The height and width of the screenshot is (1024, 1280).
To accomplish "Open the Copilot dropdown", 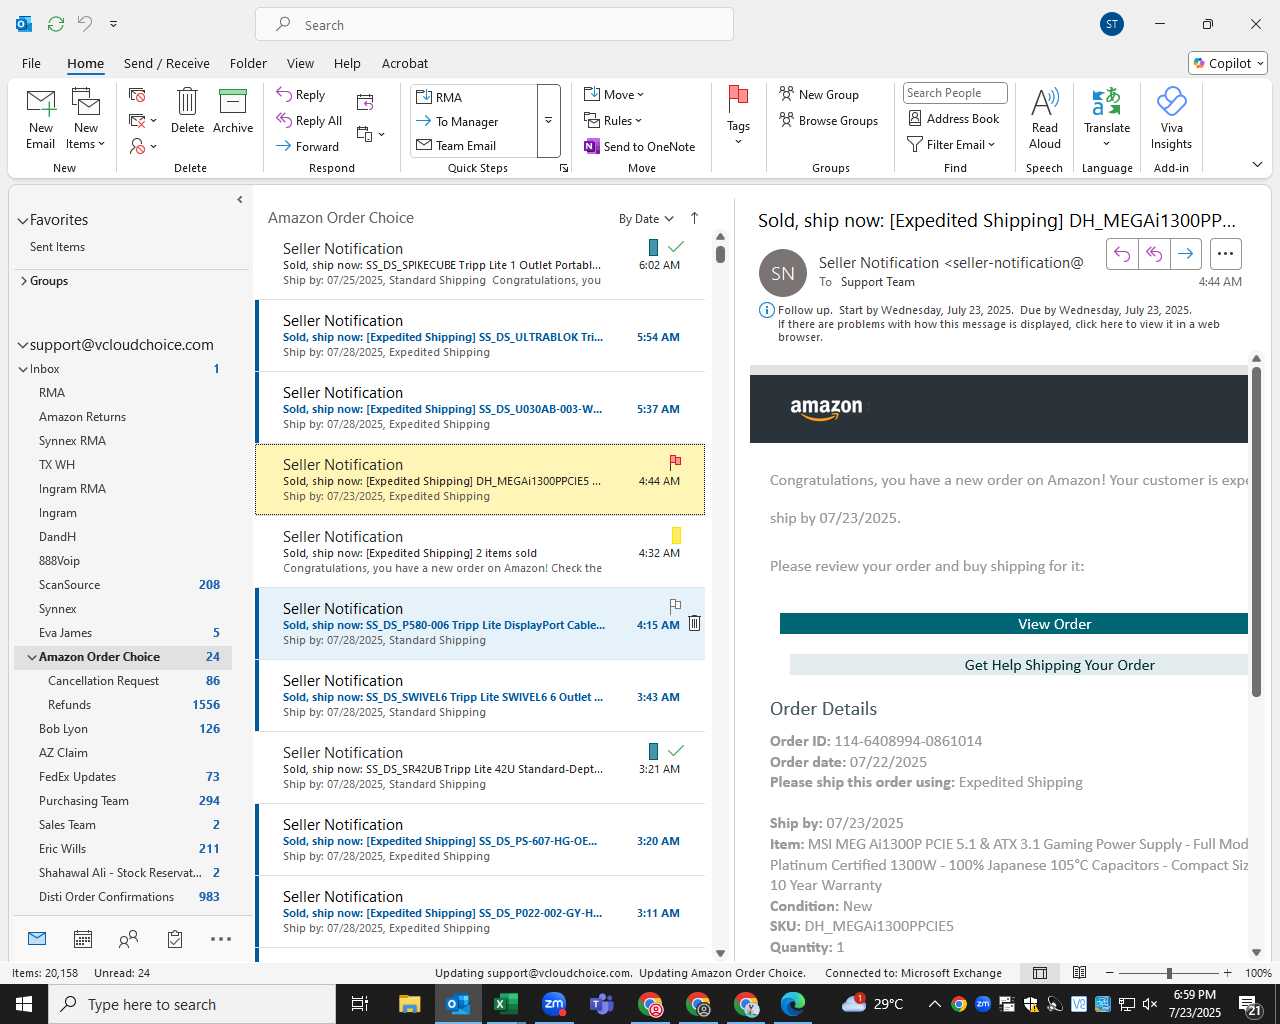I will click(x=1228, y=63).
